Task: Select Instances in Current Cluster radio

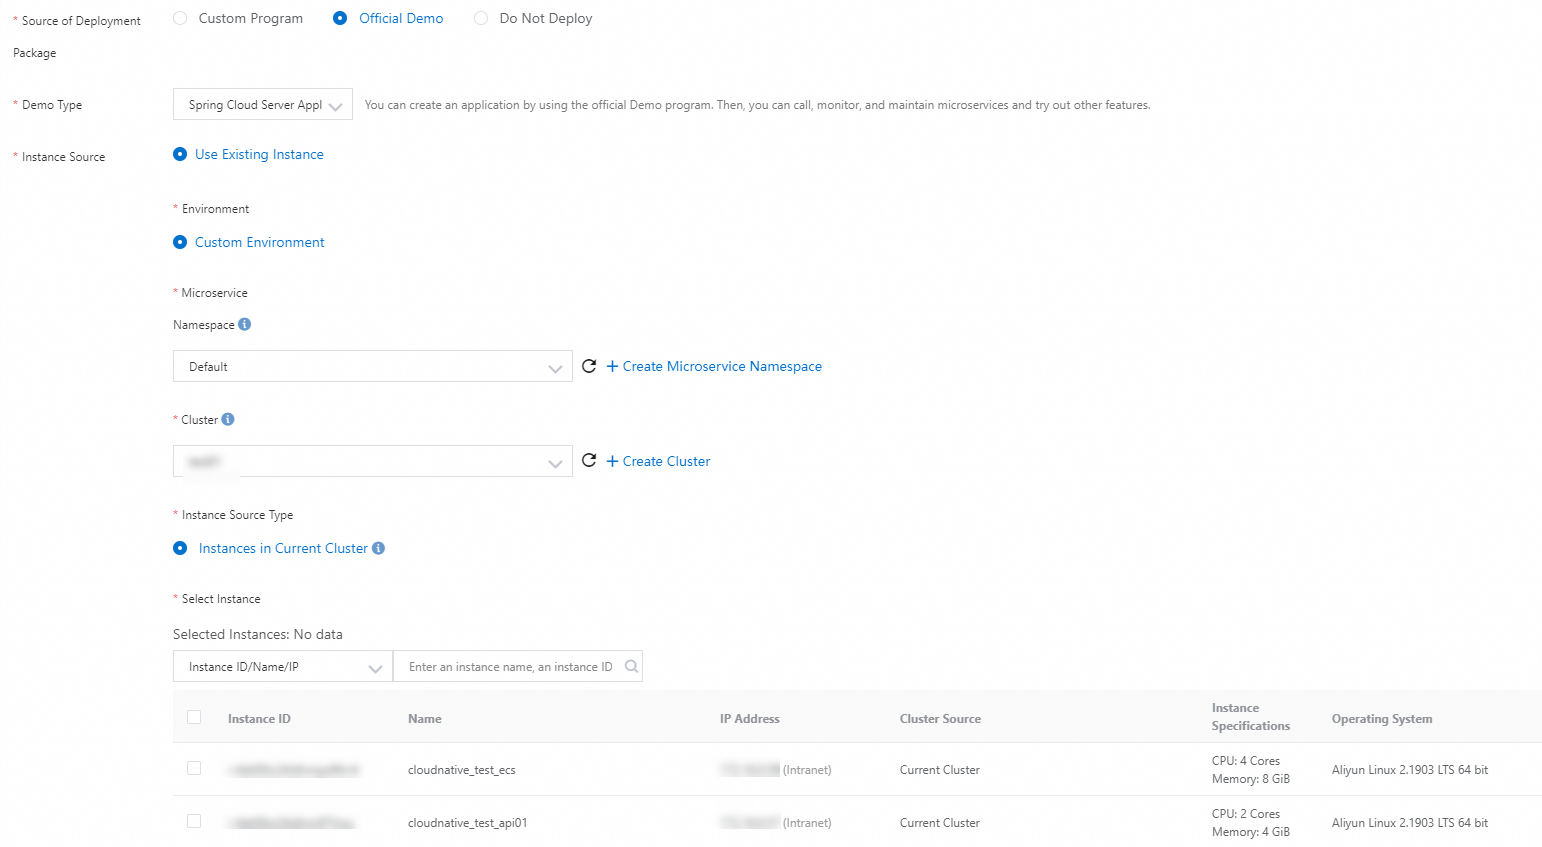Action: [x=180, y=548]
